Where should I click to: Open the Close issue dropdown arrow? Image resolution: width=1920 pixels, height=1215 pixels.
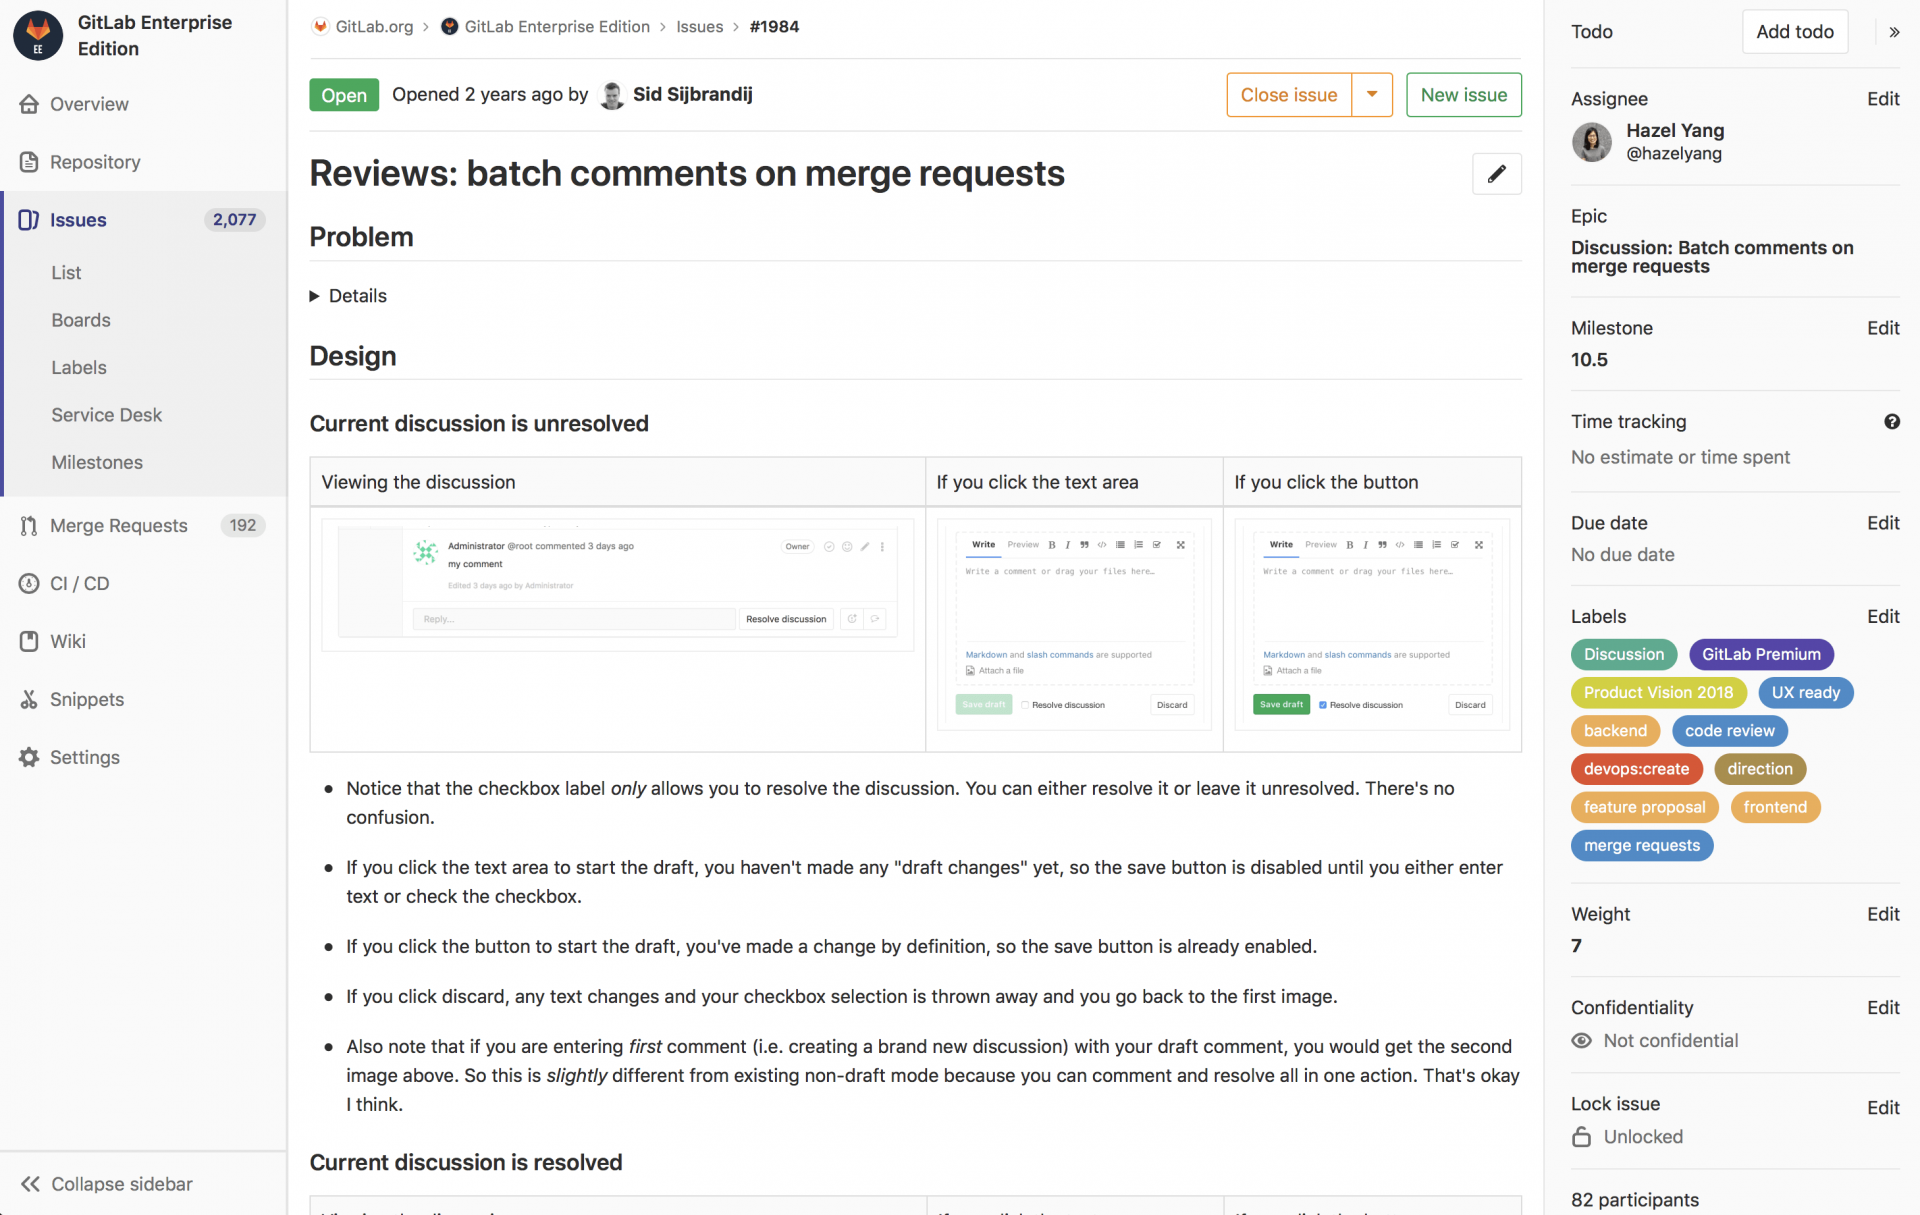point(1372,94)
